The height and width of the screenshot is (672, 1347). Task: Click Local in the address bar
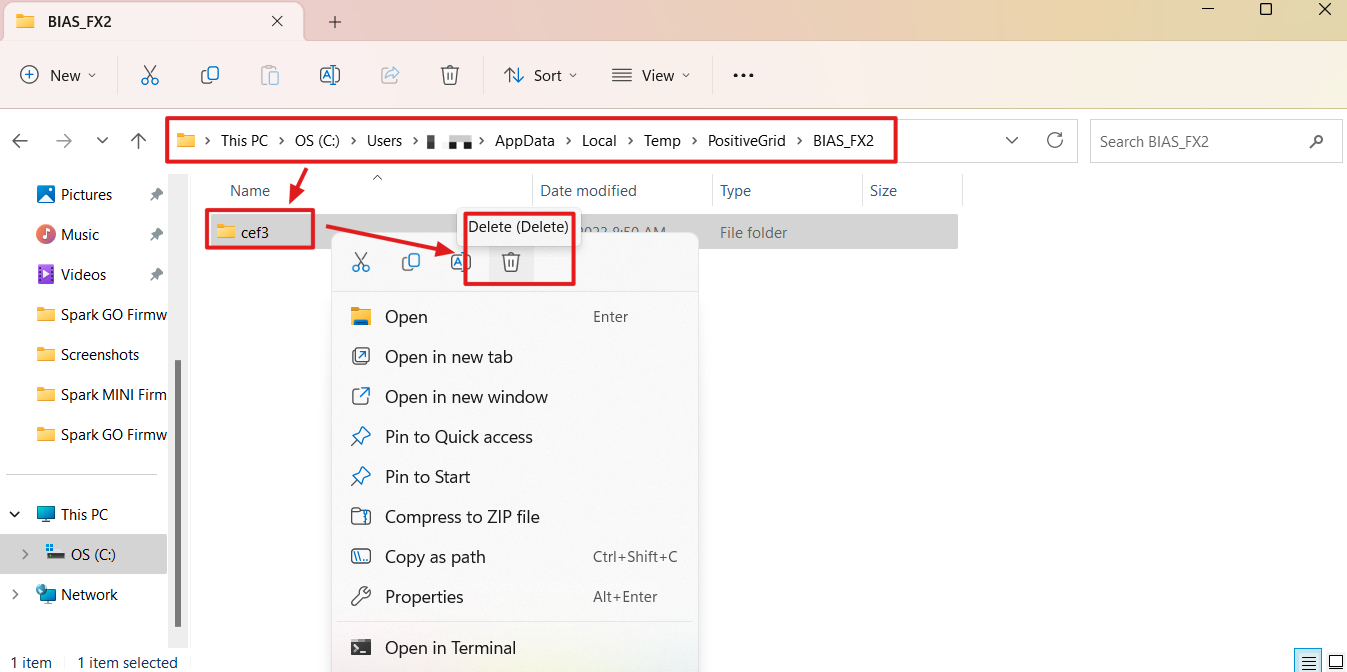[x=599, y=141]
